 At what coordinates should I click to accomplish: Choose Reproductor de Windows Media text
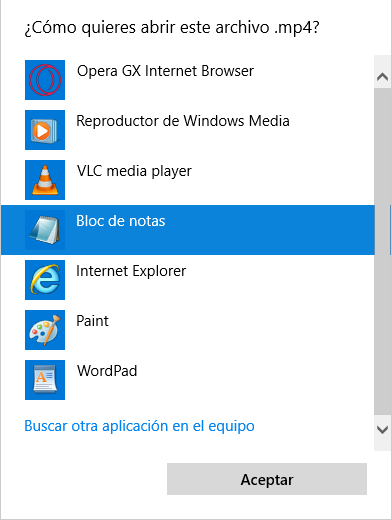pyautogui.click(x=183, y=121)
